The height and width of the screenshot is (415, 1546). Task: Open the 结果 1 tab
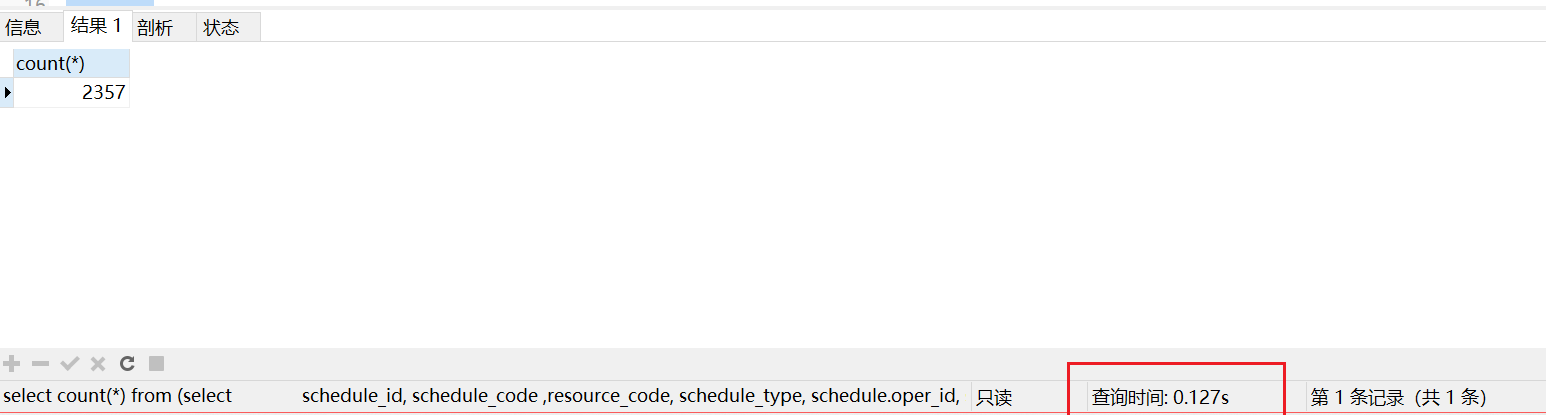(x=97, y=26)
